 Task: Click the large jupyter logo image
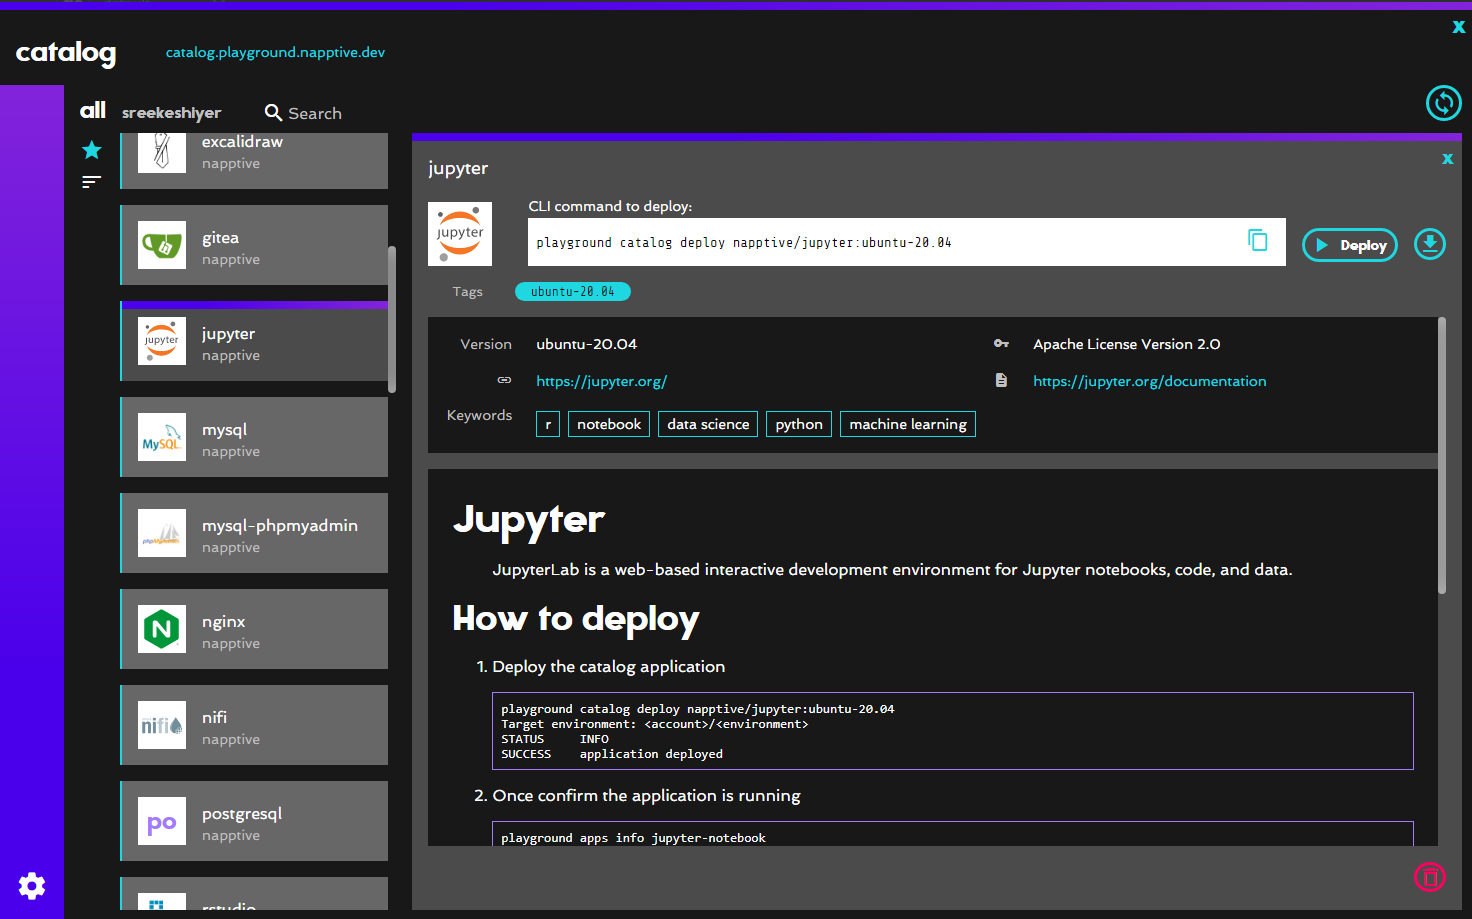click(460, 234)
